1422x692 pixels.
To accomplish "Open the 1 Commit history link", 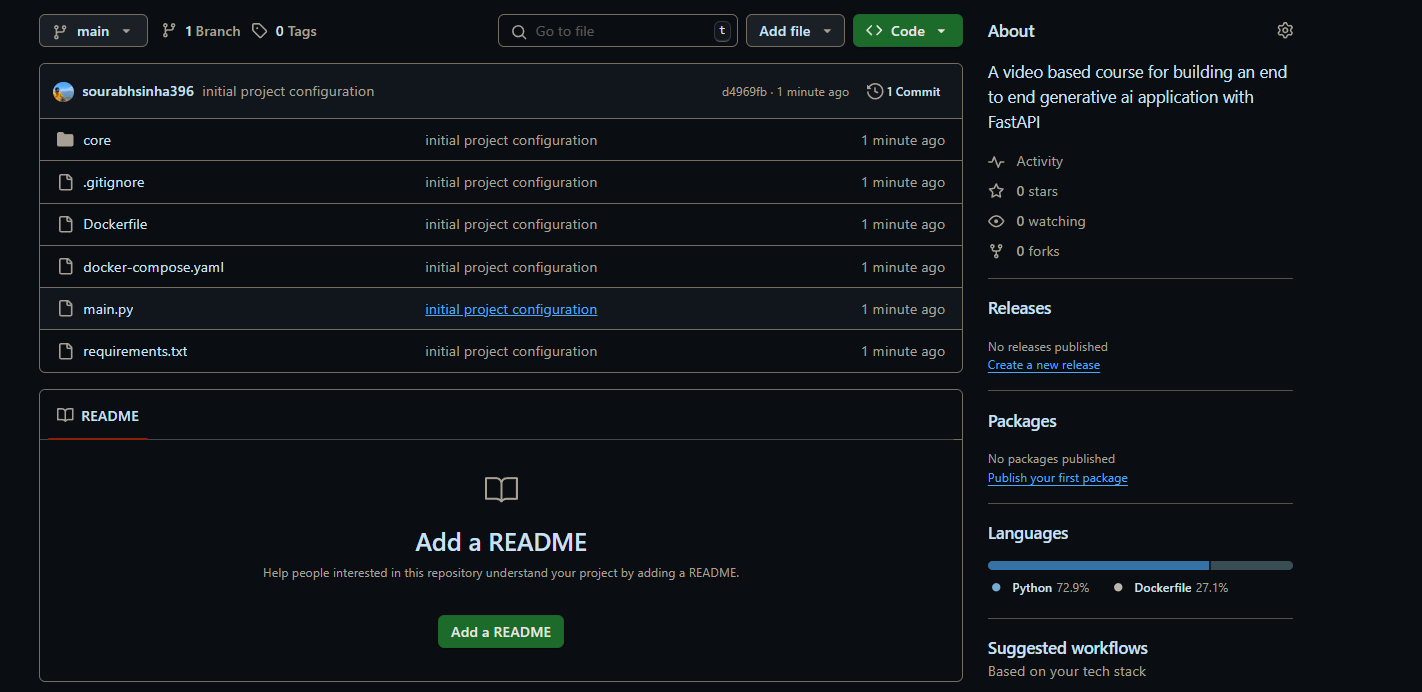I will click(904, 92).
